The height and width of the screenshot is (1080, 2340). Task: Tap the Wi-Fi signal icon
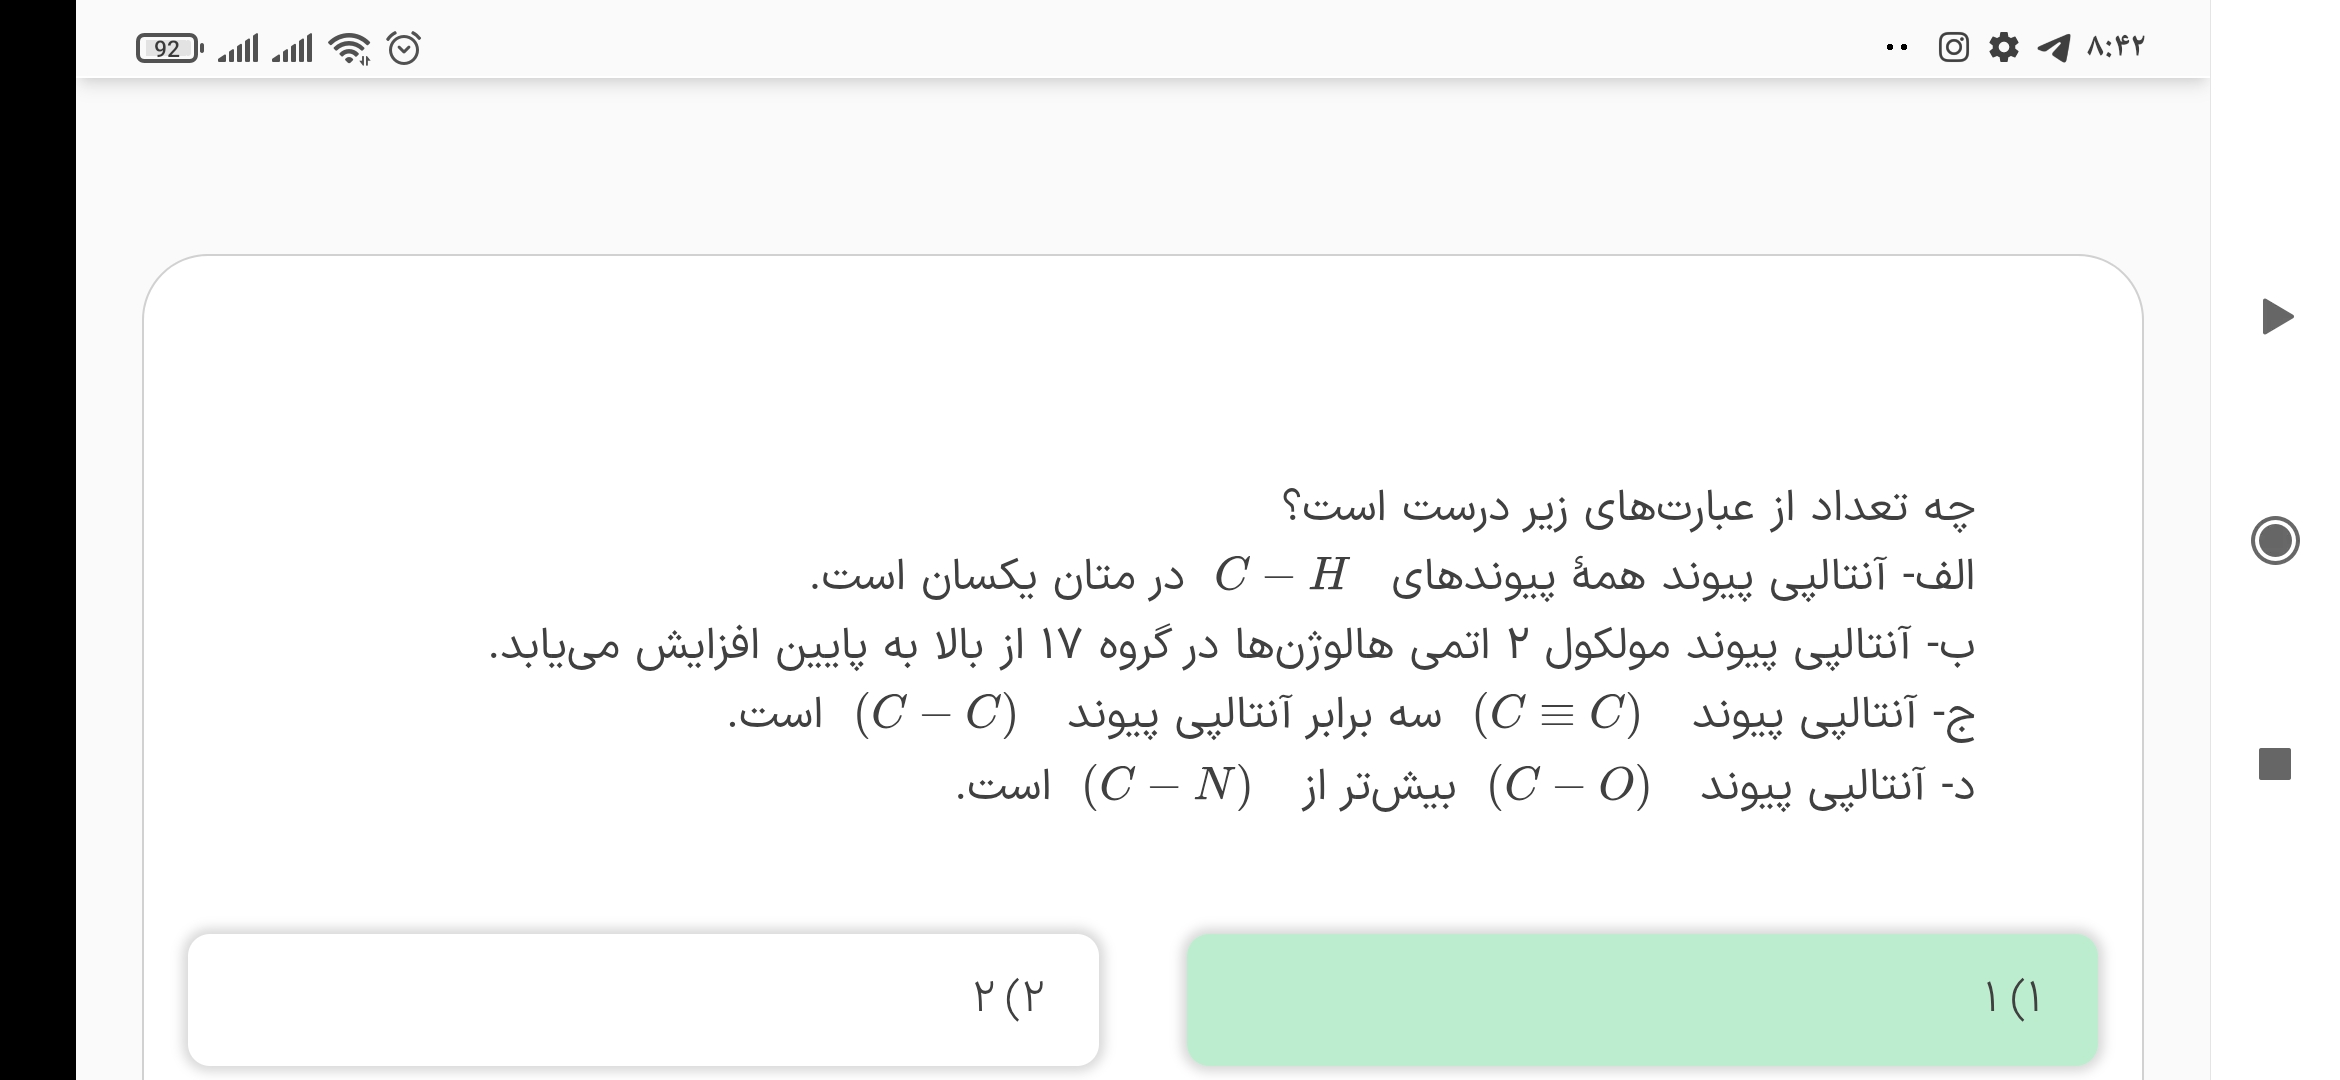coord(349,48)
